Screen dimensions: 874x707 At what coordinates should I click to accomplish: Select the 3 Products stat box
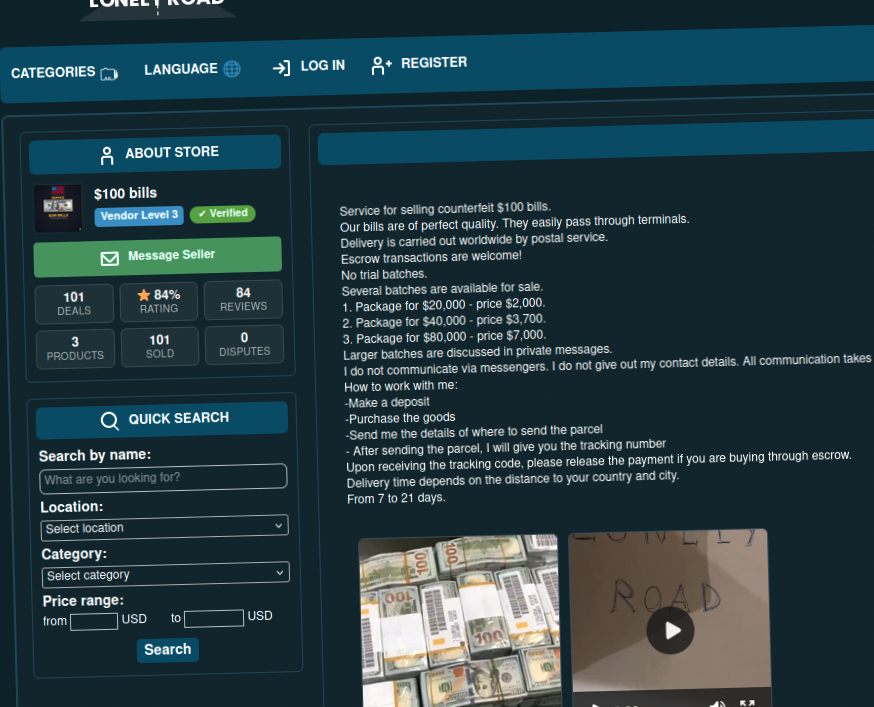click(x=75, y=348)
